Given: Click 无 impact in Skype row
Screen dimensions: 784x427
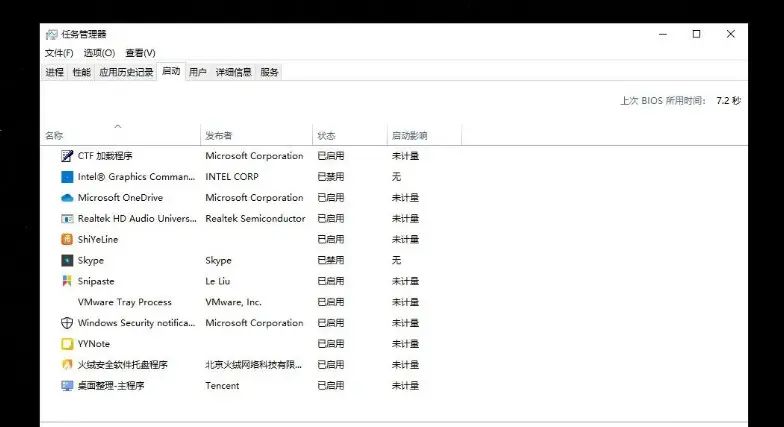Looking at the screenshot, I should (396, 260).
